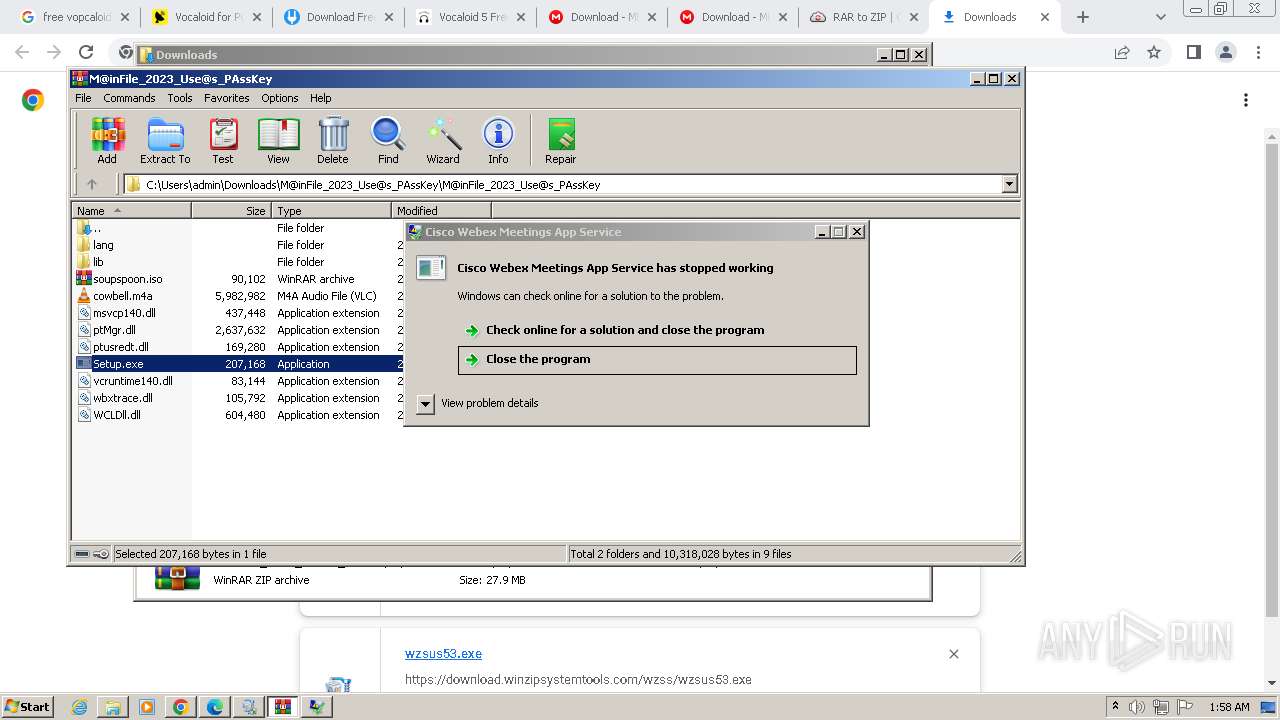Show hidden tray icons arrow
This screenshot has width=1280, height=720.
[x=1115, y=707]
